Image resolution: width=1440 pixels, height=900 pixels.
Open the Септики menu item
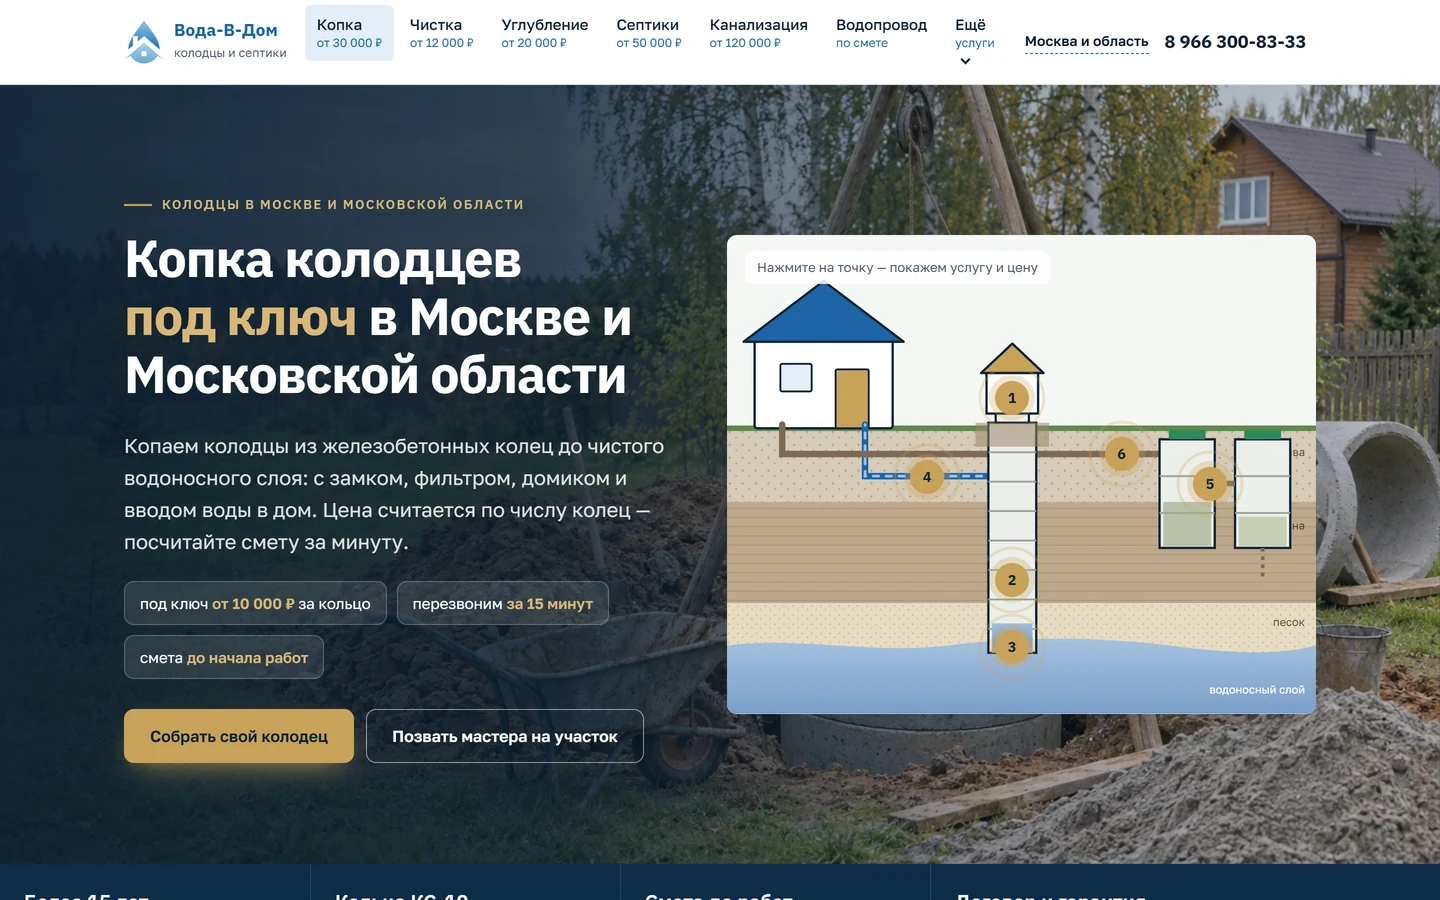[648, 33]
